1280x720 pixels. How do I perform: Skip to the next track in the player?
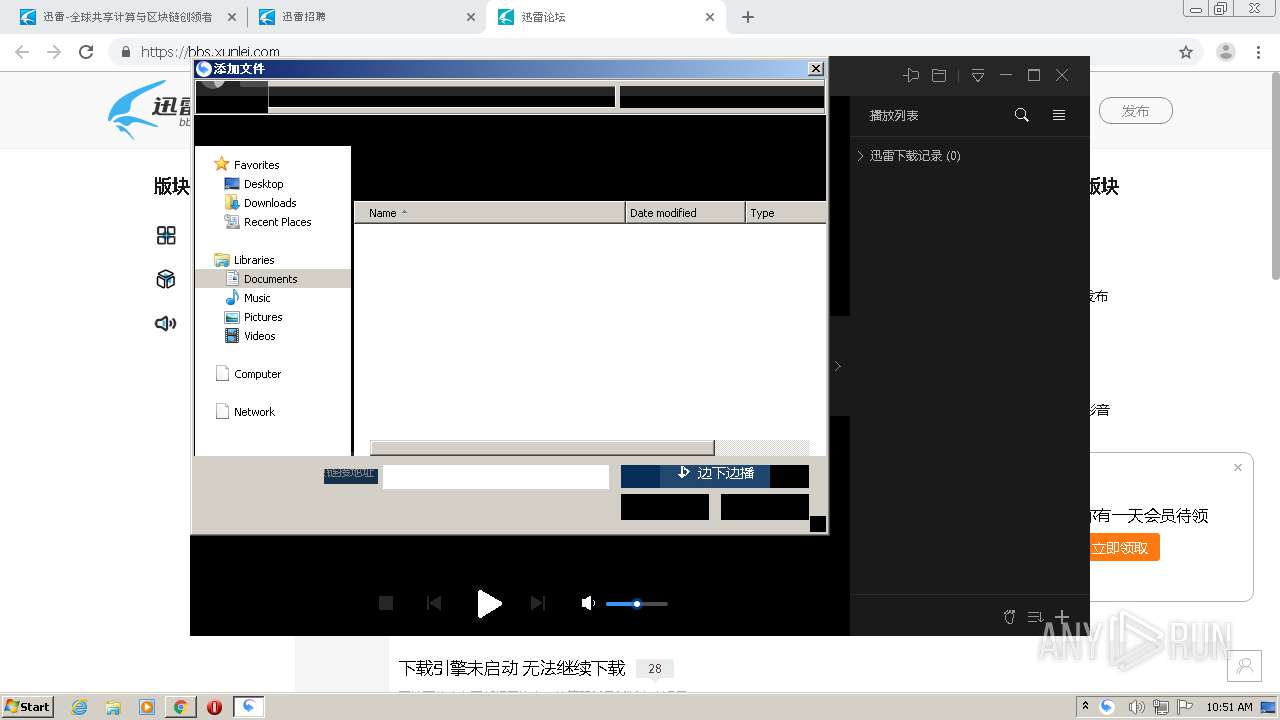coord(538,603)
